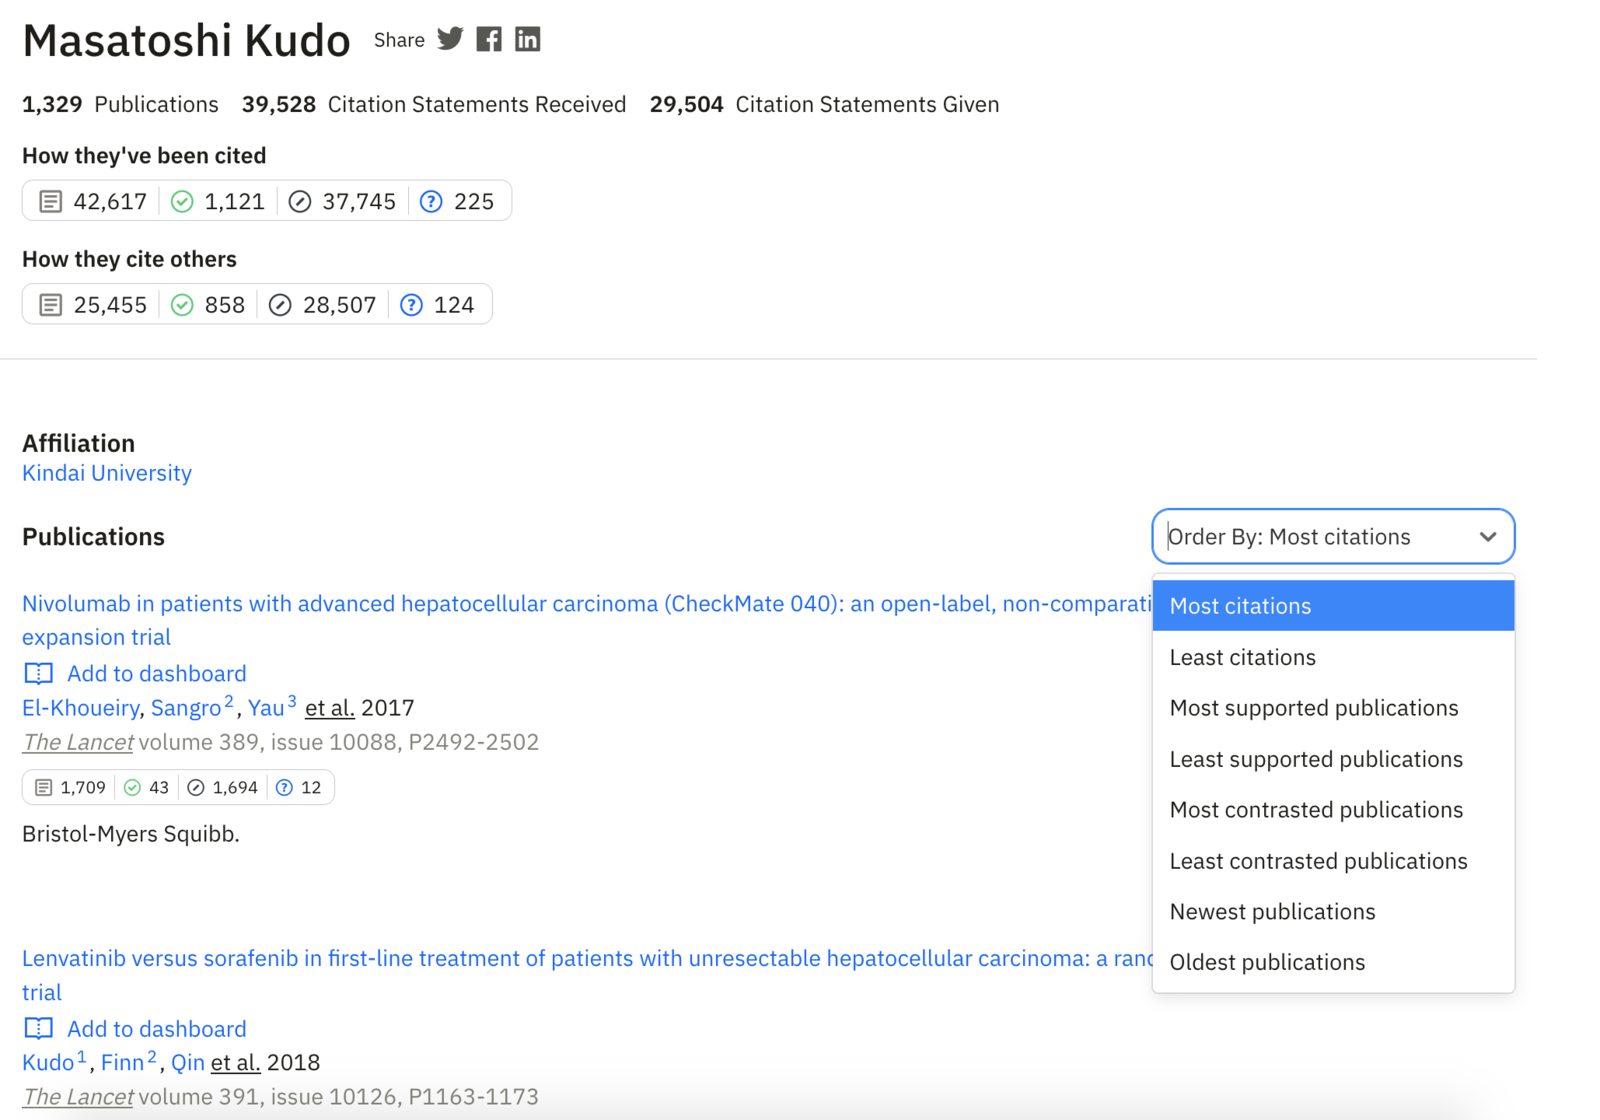Click the citing publications icon showing 42,617
The height and width of the screenshot is (1120, 1600).
point(51,202)
